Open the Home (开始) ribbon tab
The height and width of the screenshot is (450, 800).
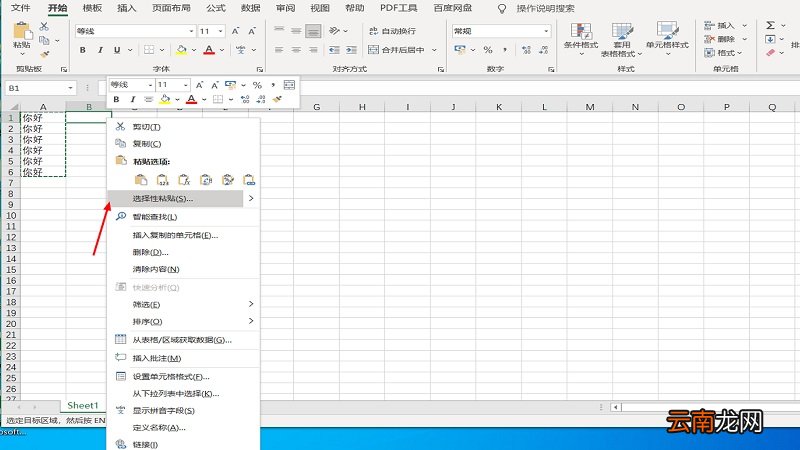point(57,8)
